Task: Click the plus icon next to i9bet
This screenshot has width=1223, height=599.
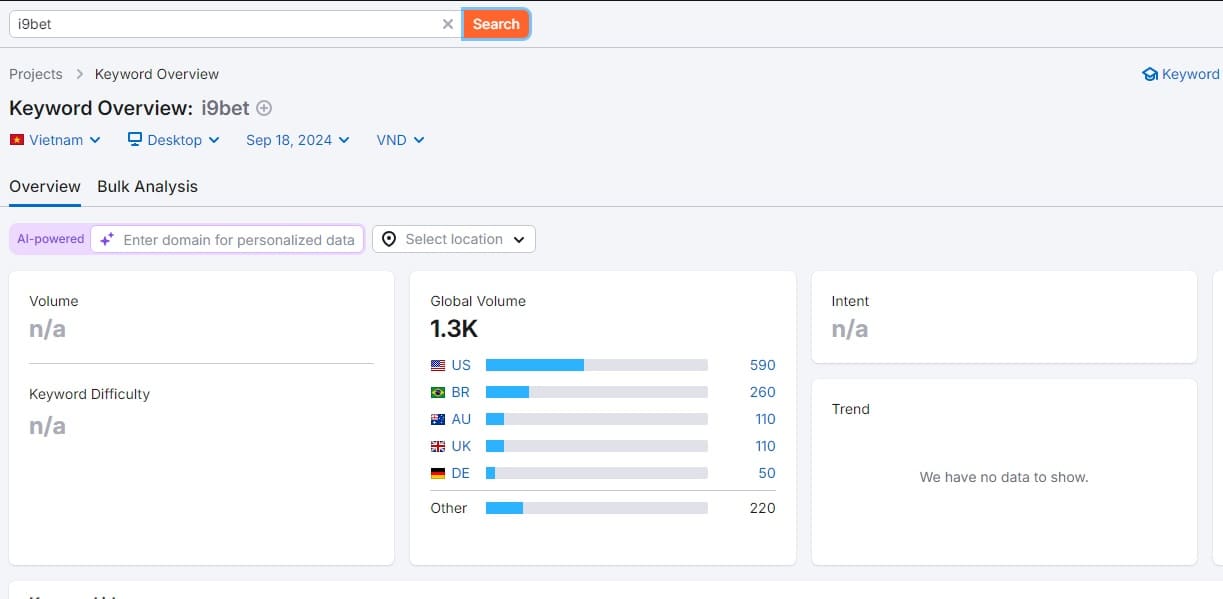Action: pos(264,108)
